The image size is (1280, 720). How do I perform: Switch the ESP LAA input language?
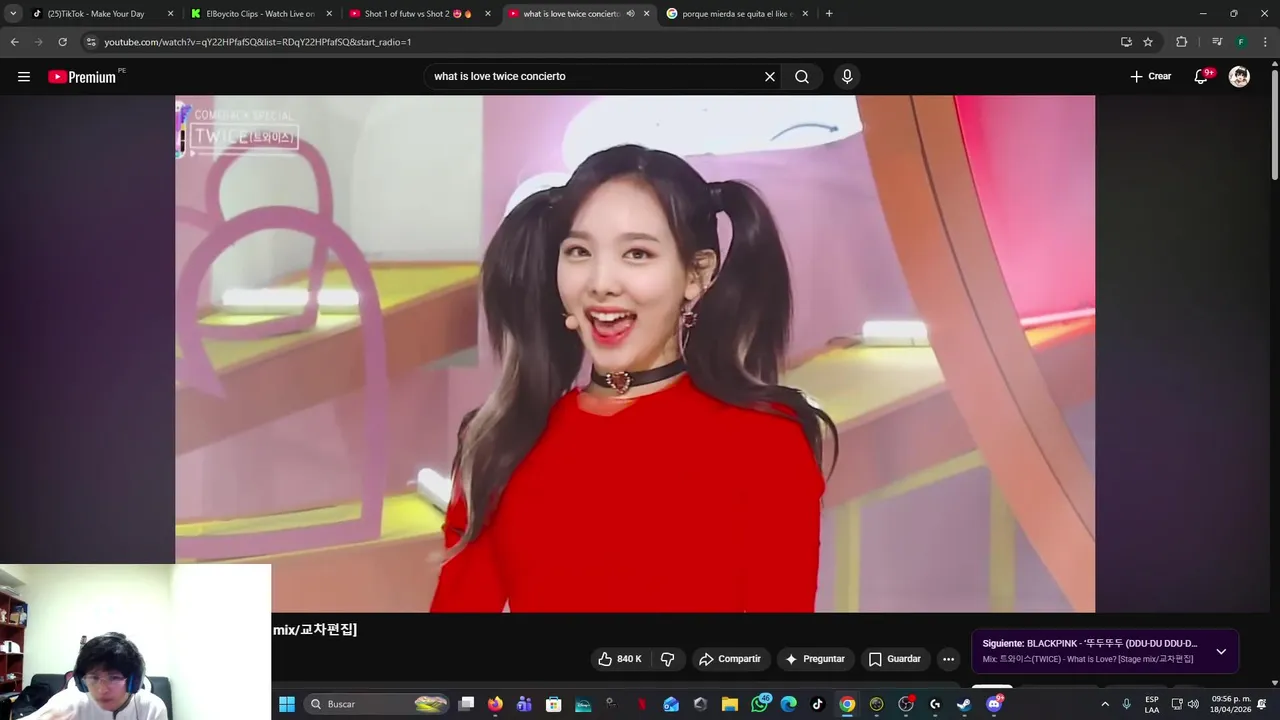pyautogui.click(x=1152, y=704)
